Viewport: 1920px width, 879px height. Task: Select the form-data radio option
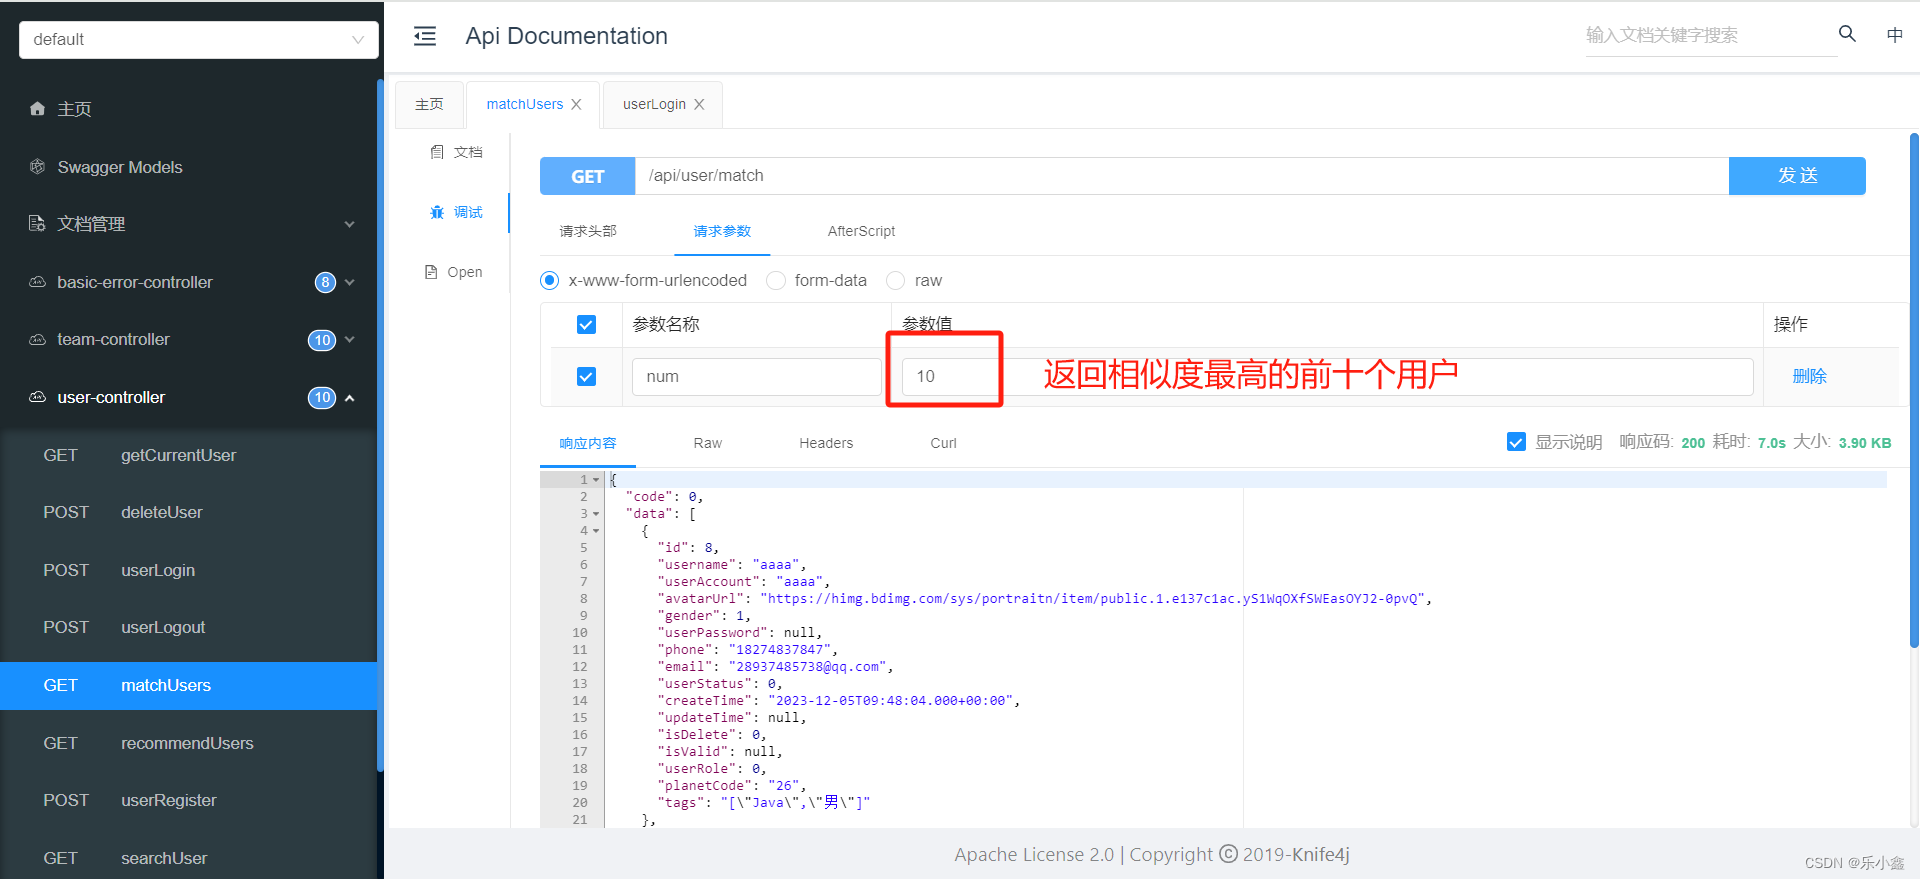776,281
